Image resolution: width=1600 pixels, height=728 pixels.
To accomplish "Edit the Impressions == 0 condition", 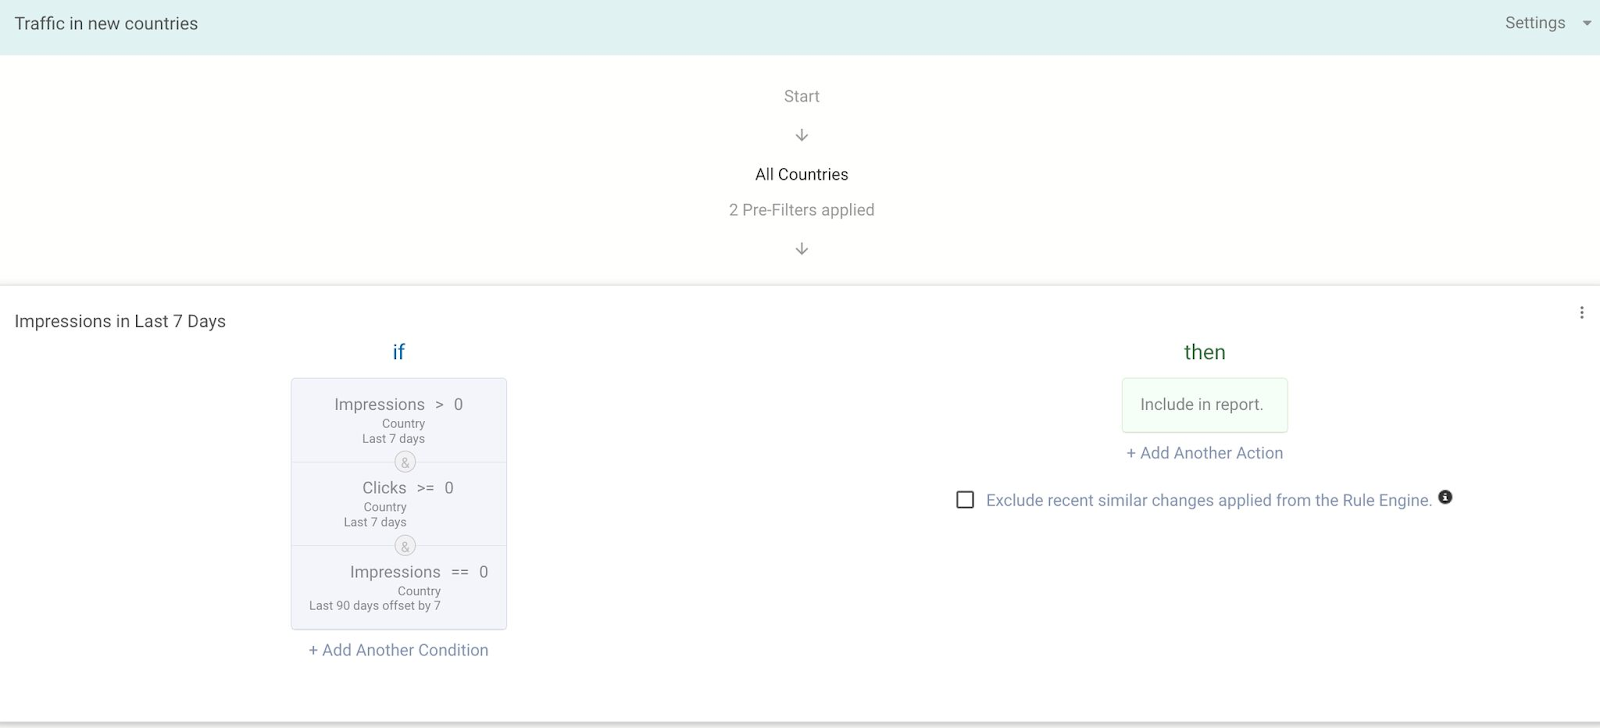I will click(398, 587).
